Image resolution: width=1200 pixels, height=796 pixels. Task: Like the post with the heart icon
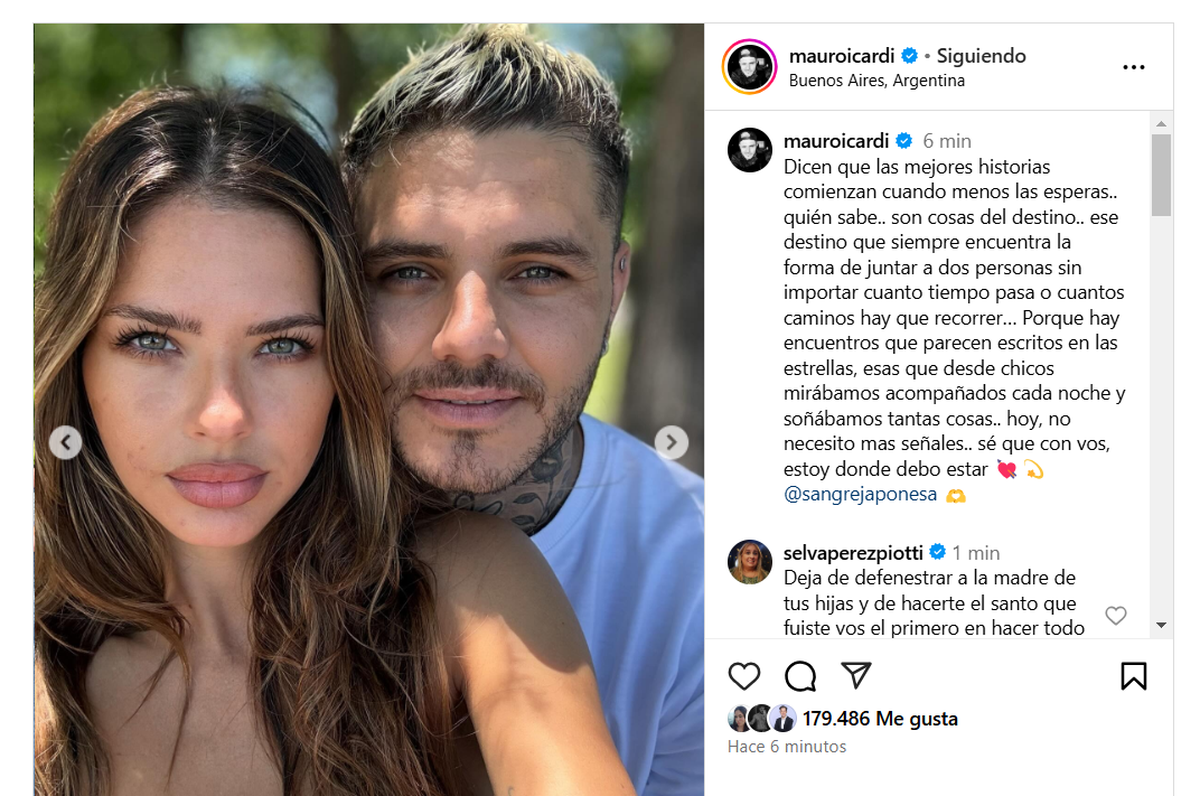[744, 676]
